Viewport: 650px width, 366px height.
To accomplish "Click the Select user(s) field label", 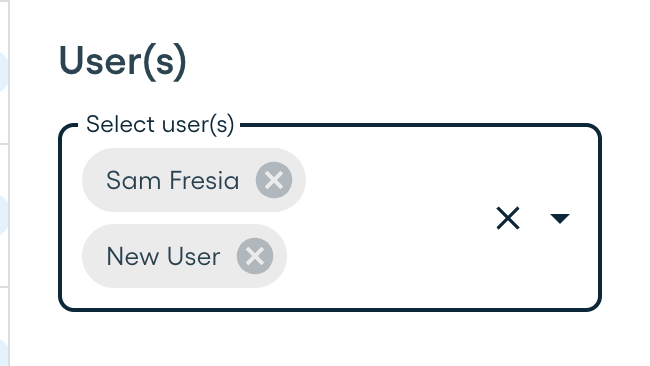I will coord(160,124).
